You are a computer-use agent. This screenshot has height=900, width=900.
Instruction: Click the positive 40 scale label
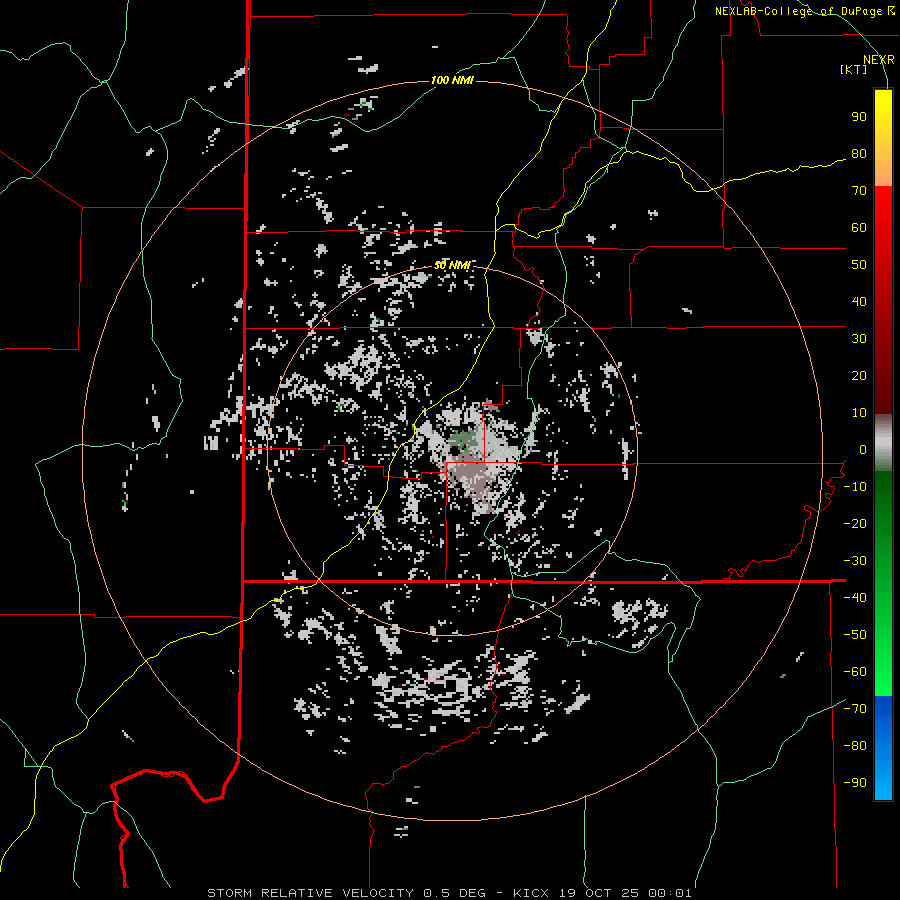[x=859, y=302]
